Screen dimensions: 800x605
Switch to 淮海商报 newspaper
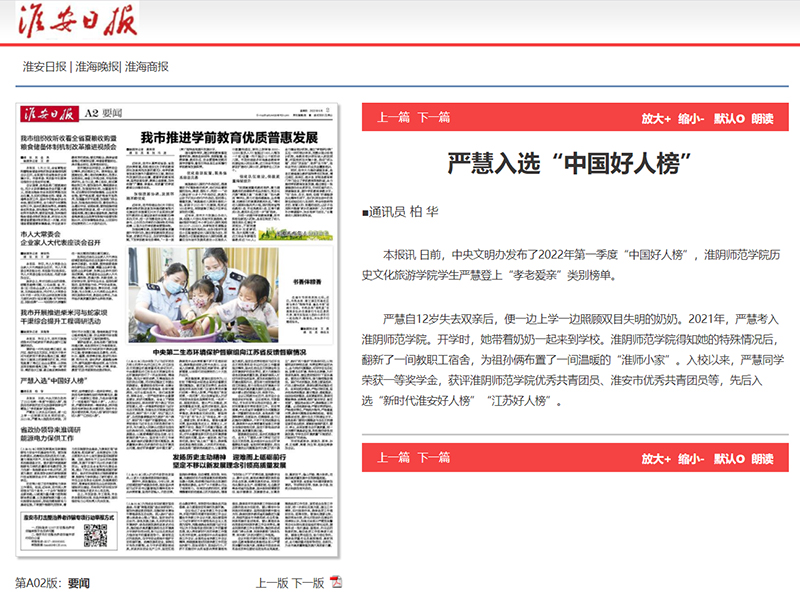147,67
